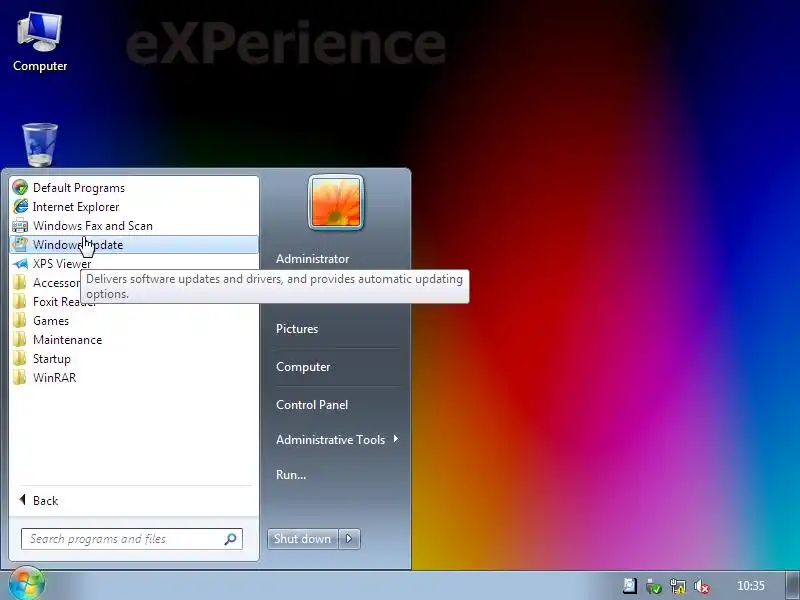Open the Pictures library link
Image resolution: width=800 pixels, height=600 pixels.
(297, 329)
